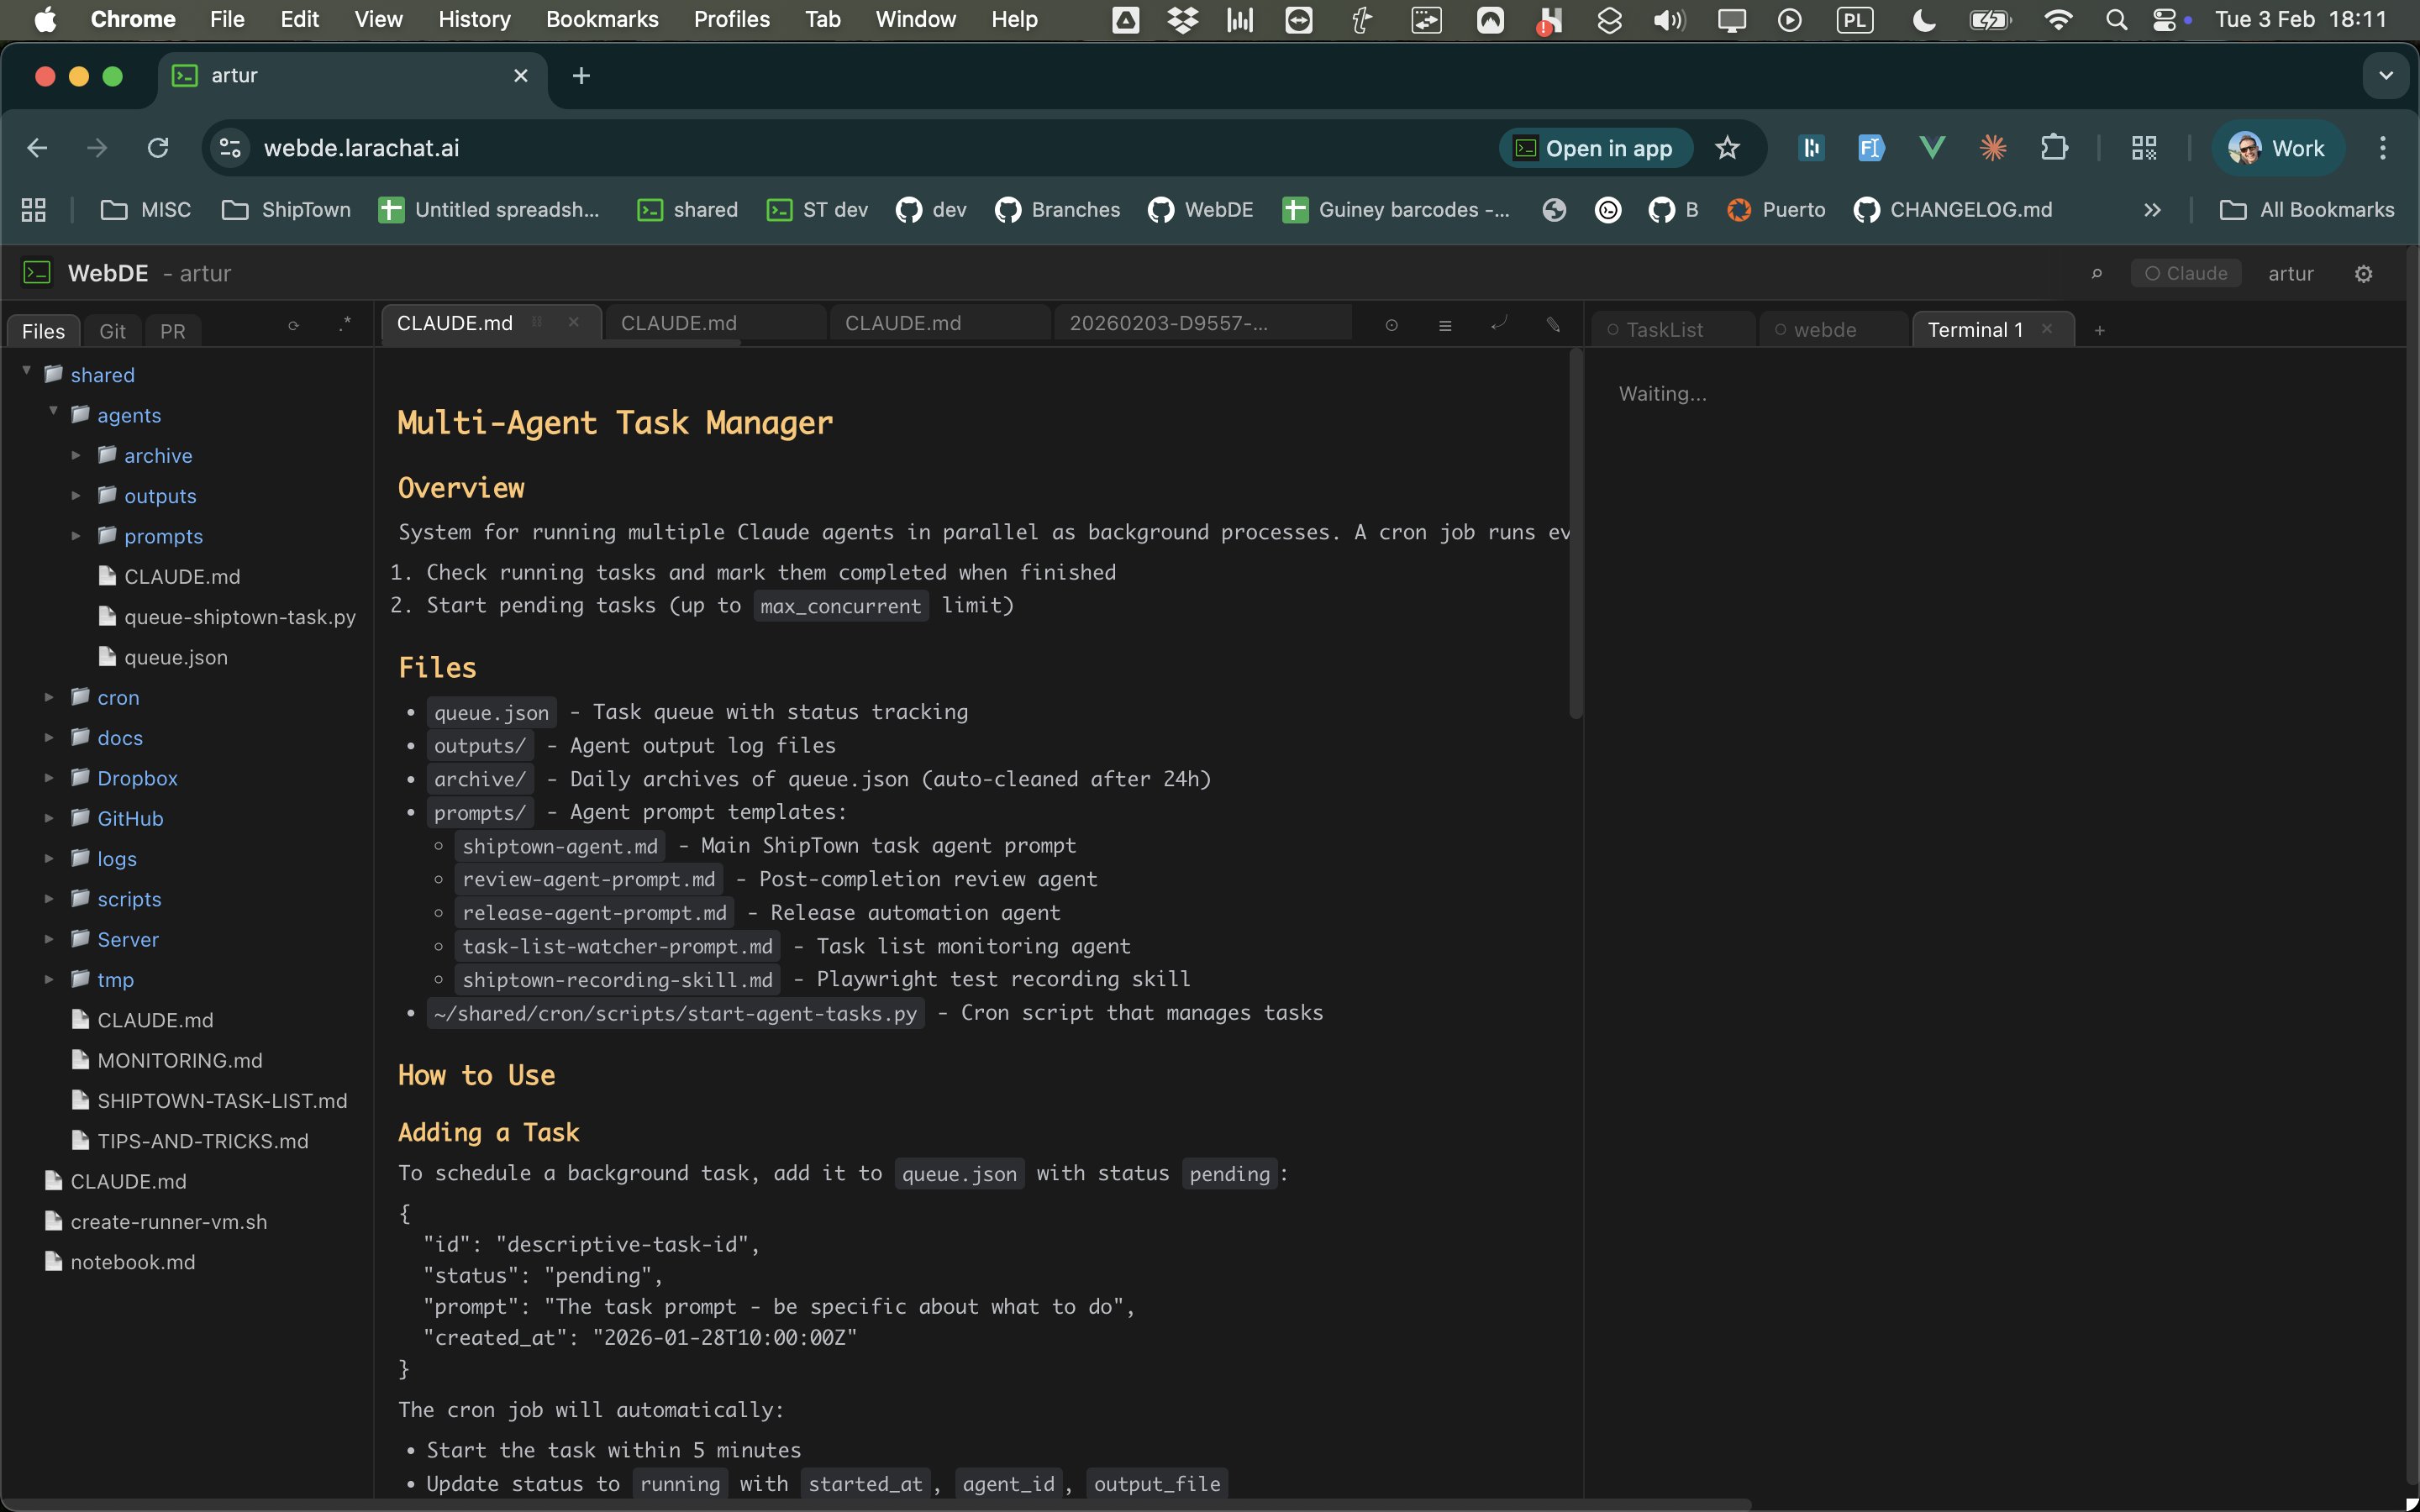Image resolution: width=2420 pixels, height=1512 pixels.
Task: Toggle the Claude status button
Action: tap(2186, 274)
